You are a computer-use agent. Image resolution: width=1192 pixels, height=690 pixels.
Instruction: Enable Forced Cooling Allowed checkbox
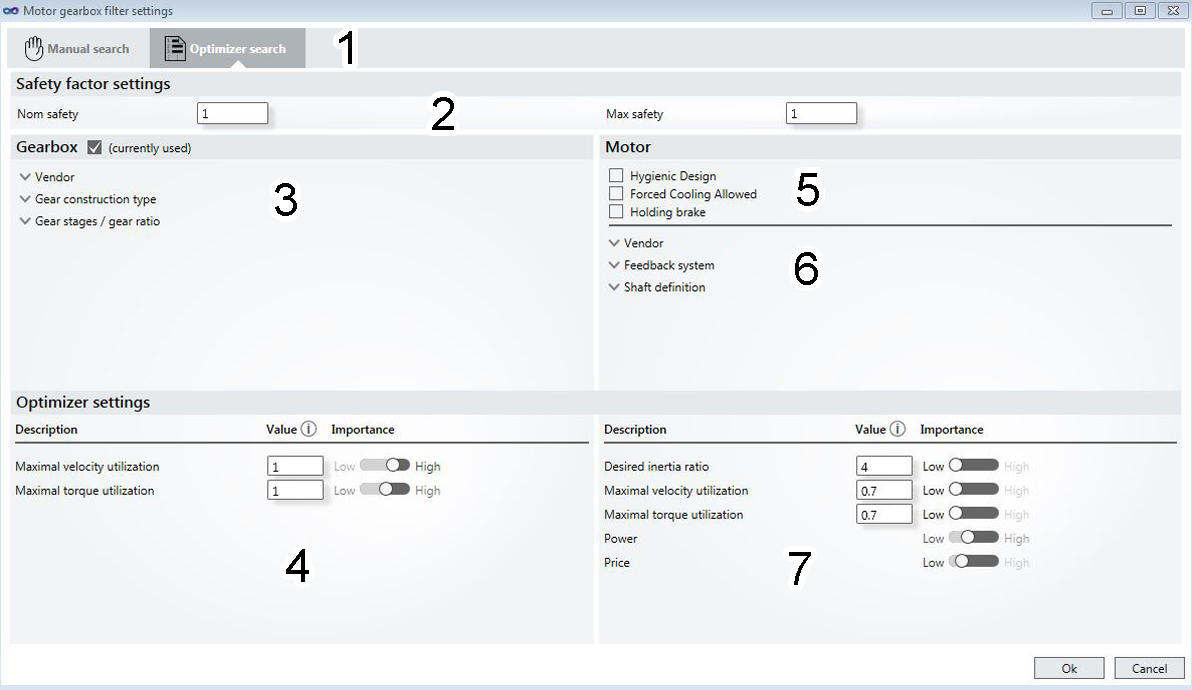click(616, 194)
